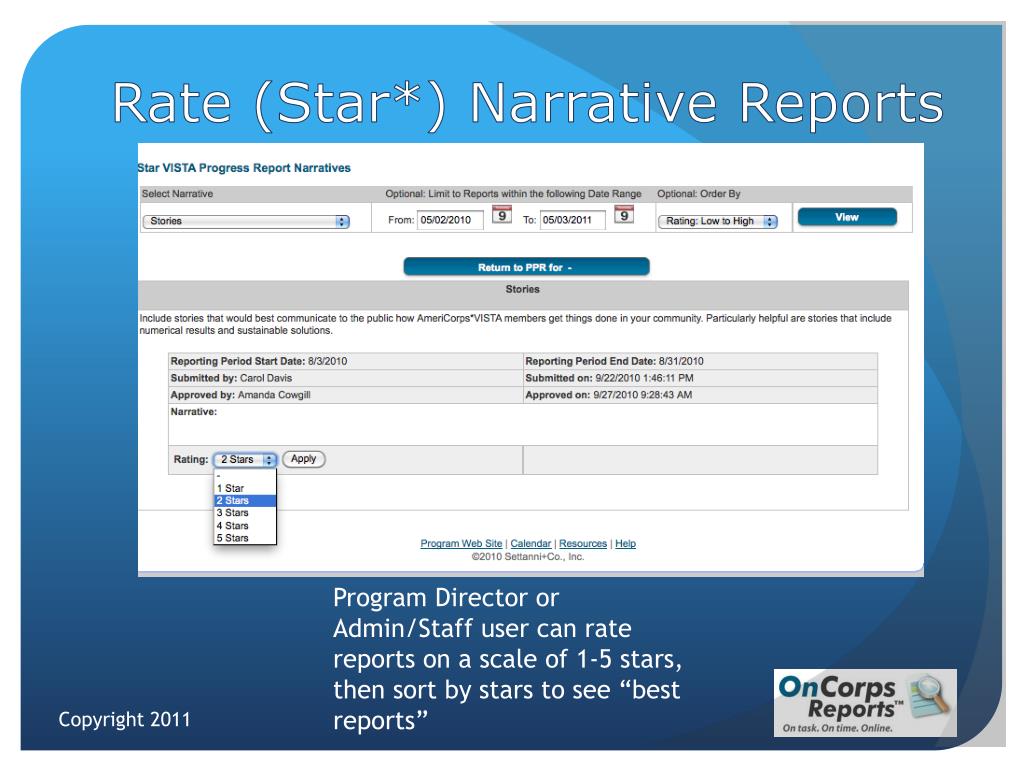This screenshot has width=1024, height=768.
Task: Open the Order By Rating dropdown
Action: 718,221
